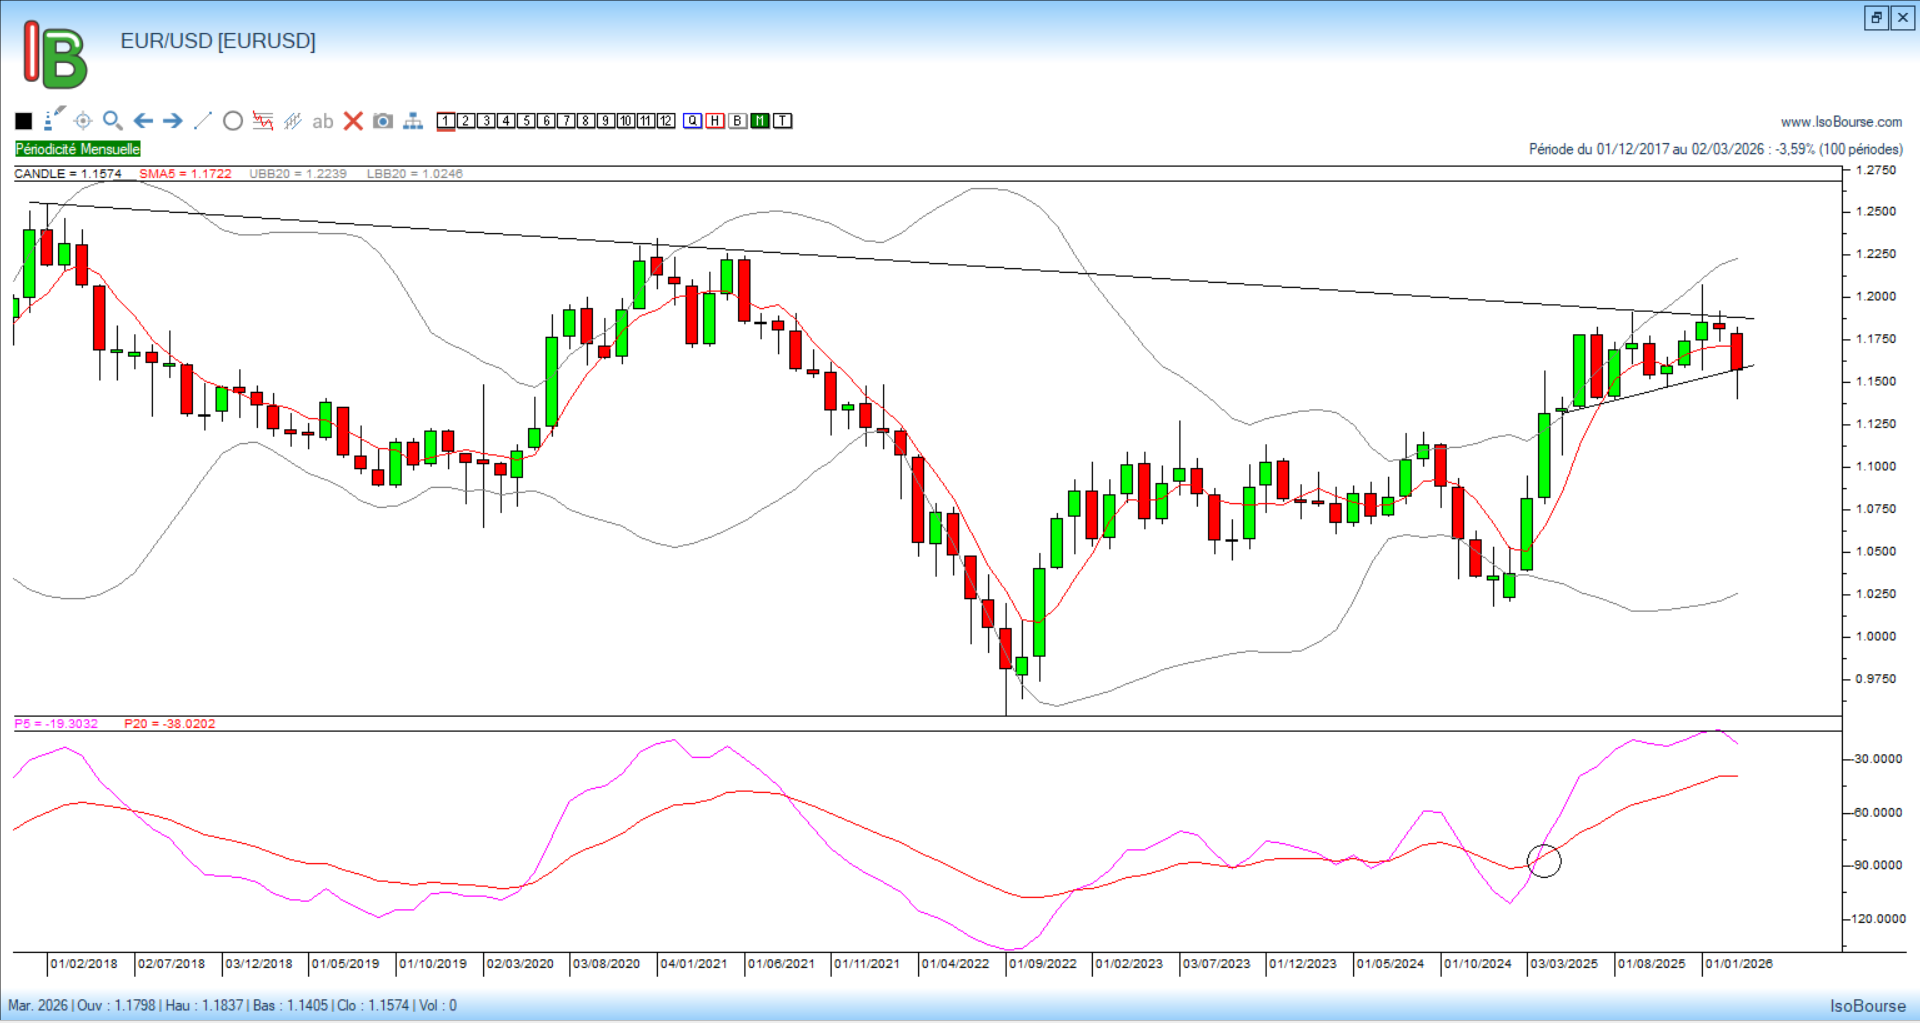Click the Périodicité Mensuelle label
This screenshot has width=1920, height=1023.
(78, 149)
